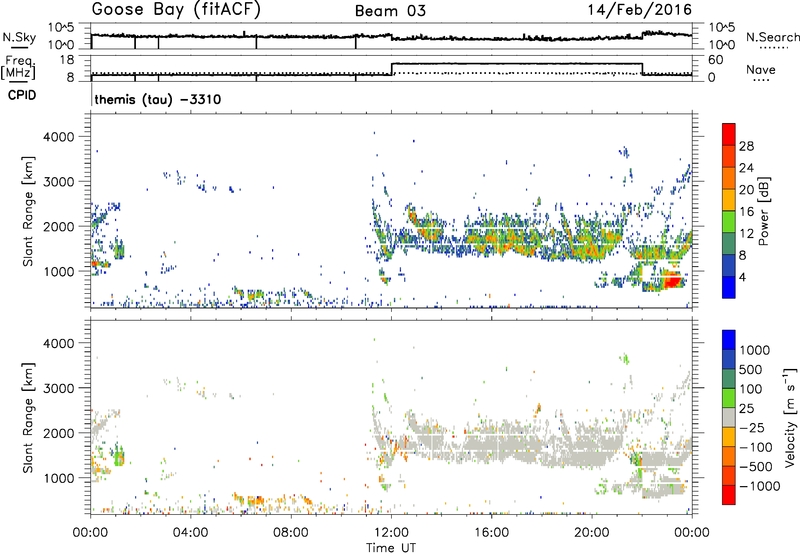Select the "Freq. [MHz]" axis label
Screen dimensions: 800x554
point(19,68)
